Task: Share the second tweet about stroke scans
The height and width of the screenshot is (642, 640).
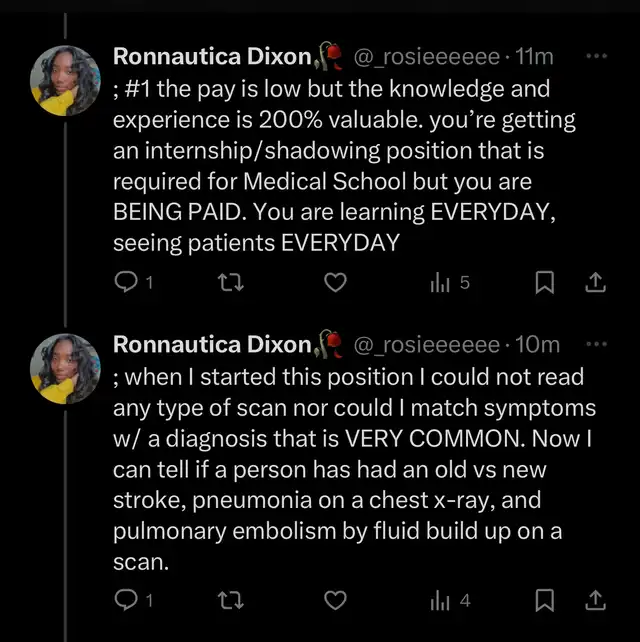Action: click(595, 601)
